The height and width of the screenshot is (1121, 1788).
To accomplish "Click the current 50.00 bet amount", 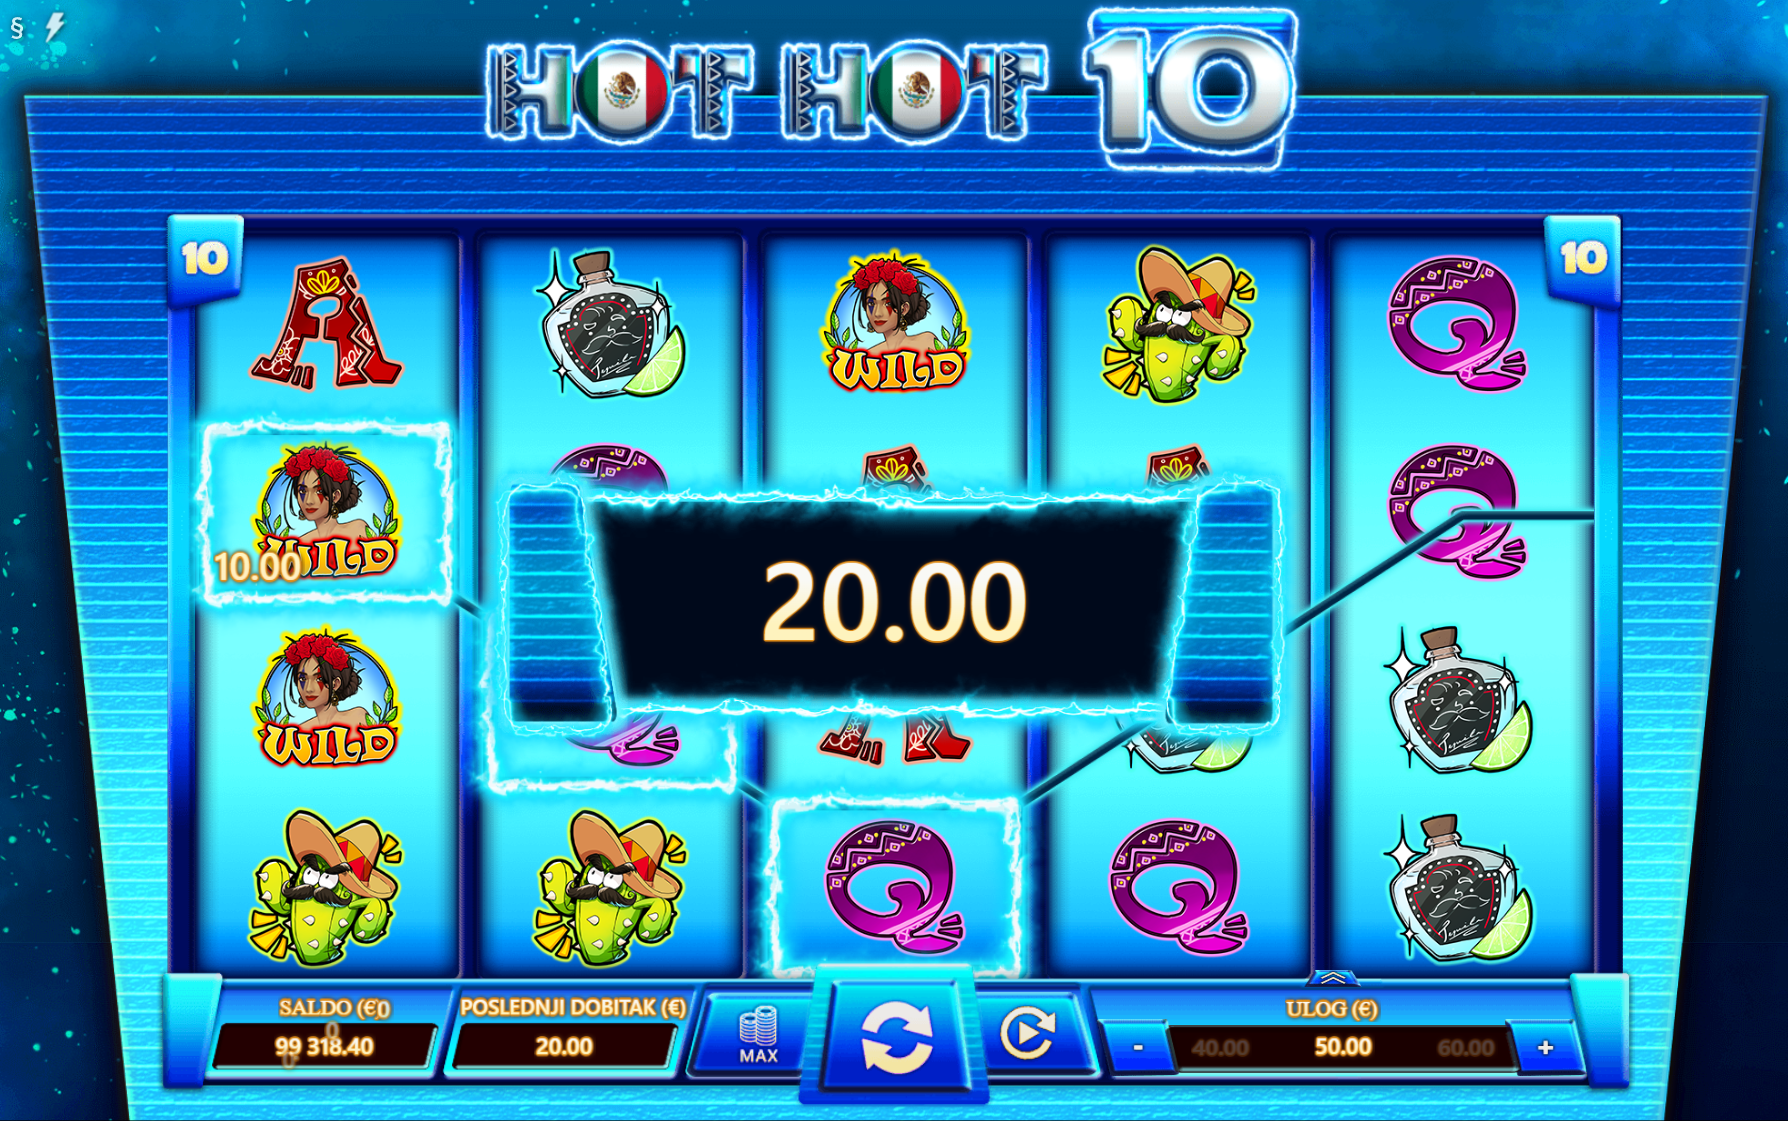I will tap(1342, 1047).
